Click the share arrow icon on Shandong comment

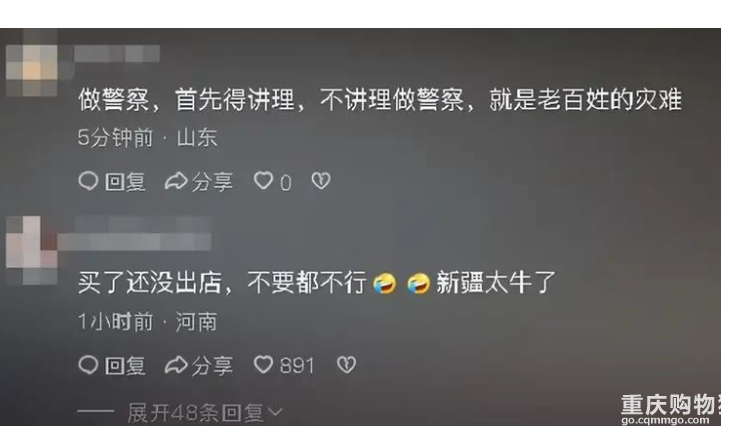tap(176, 181)
